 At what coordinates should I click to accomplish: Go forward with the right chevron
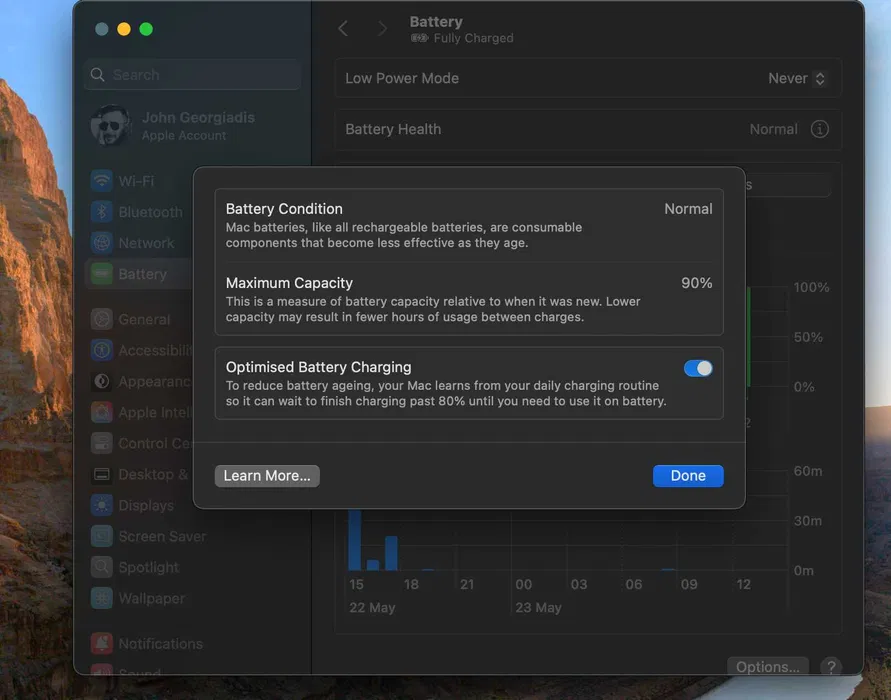click(x=382, y=28)
